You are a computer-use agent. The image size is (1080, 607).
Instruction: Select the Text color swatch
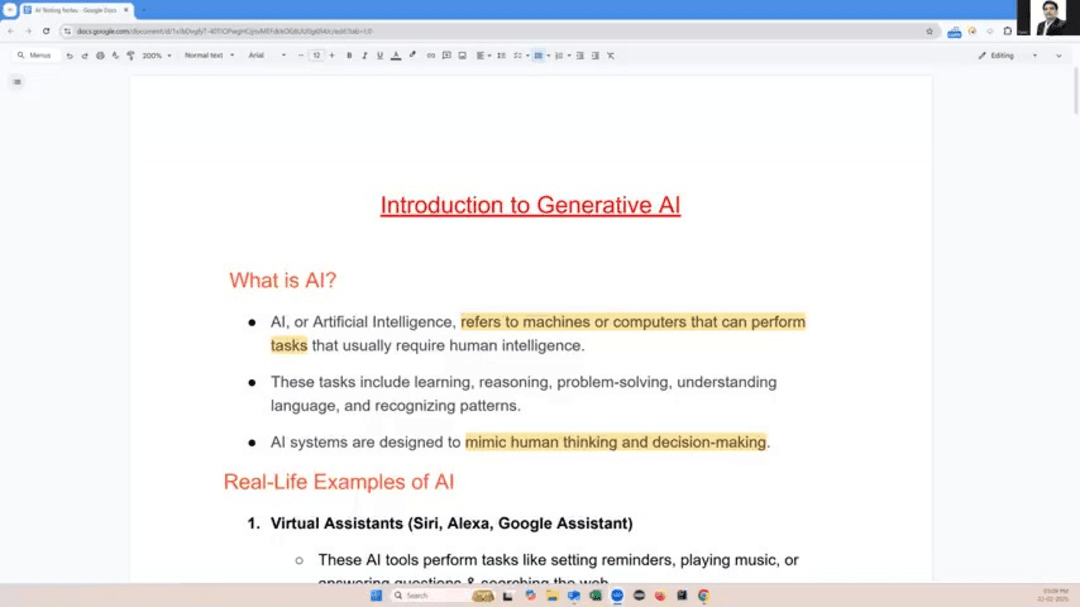394,55
